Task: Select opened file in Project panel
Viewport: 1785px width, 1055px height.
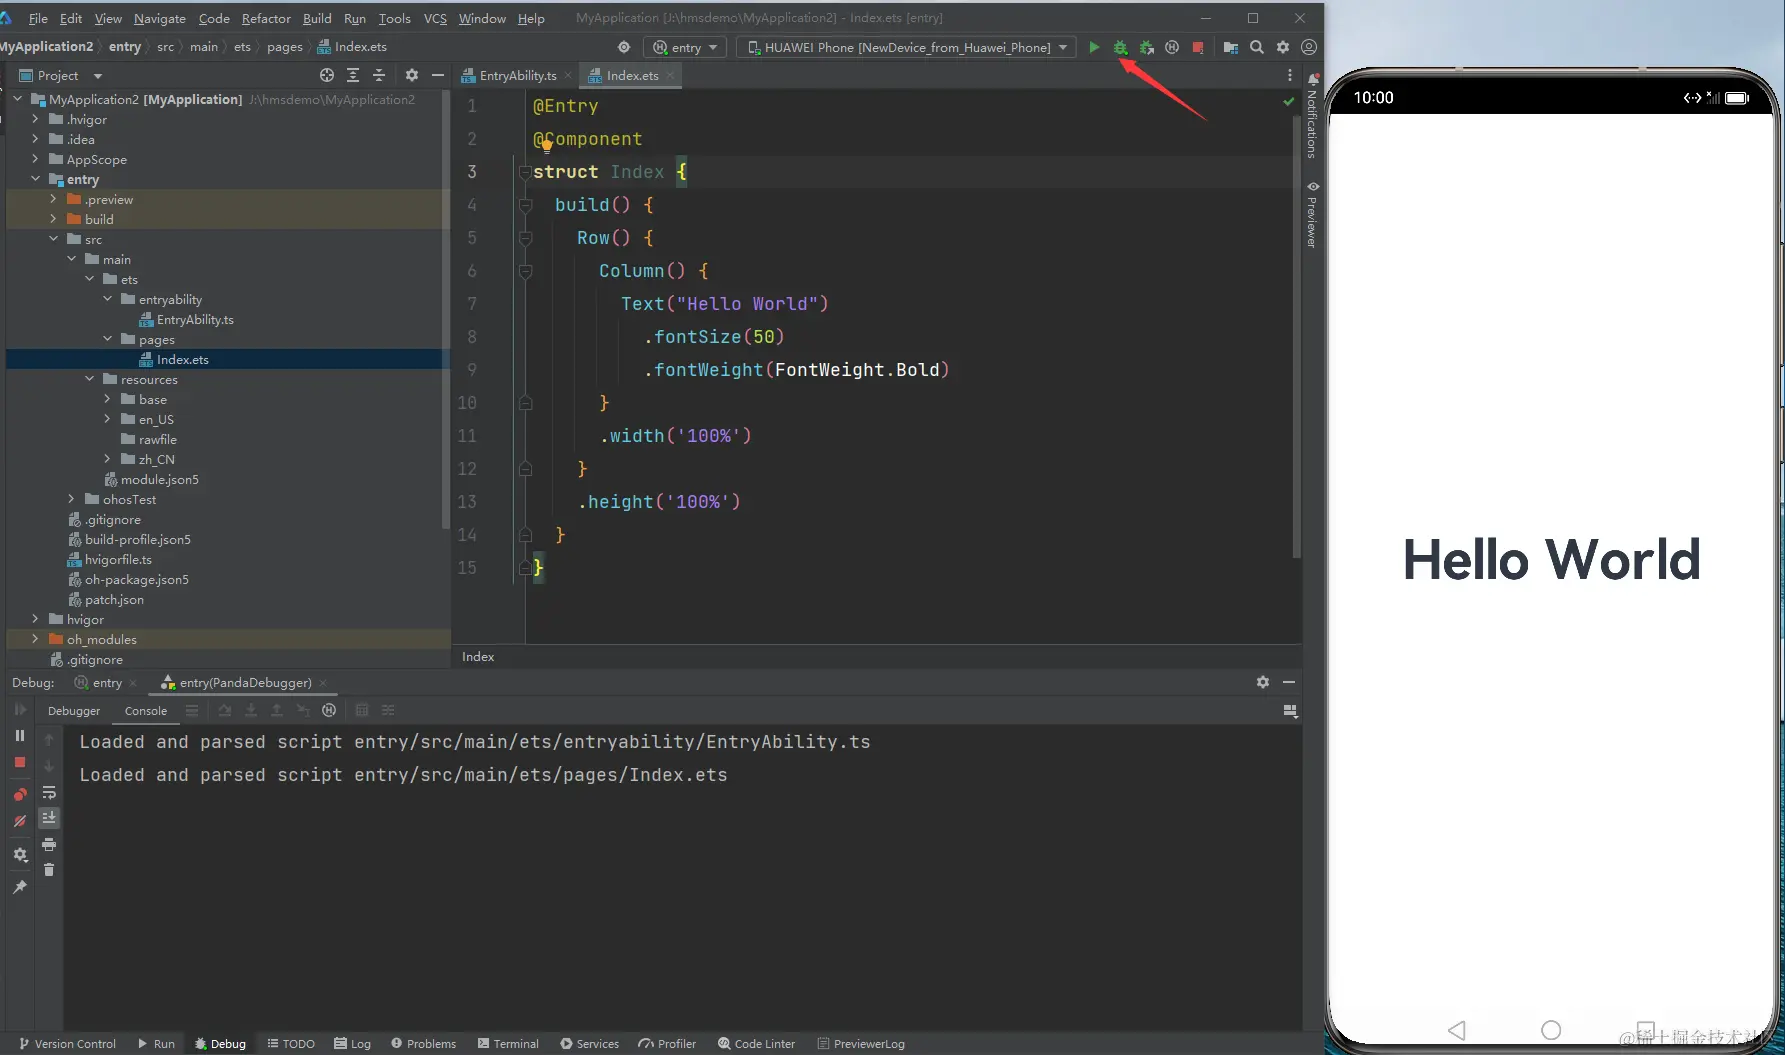Action: (327, 75)
